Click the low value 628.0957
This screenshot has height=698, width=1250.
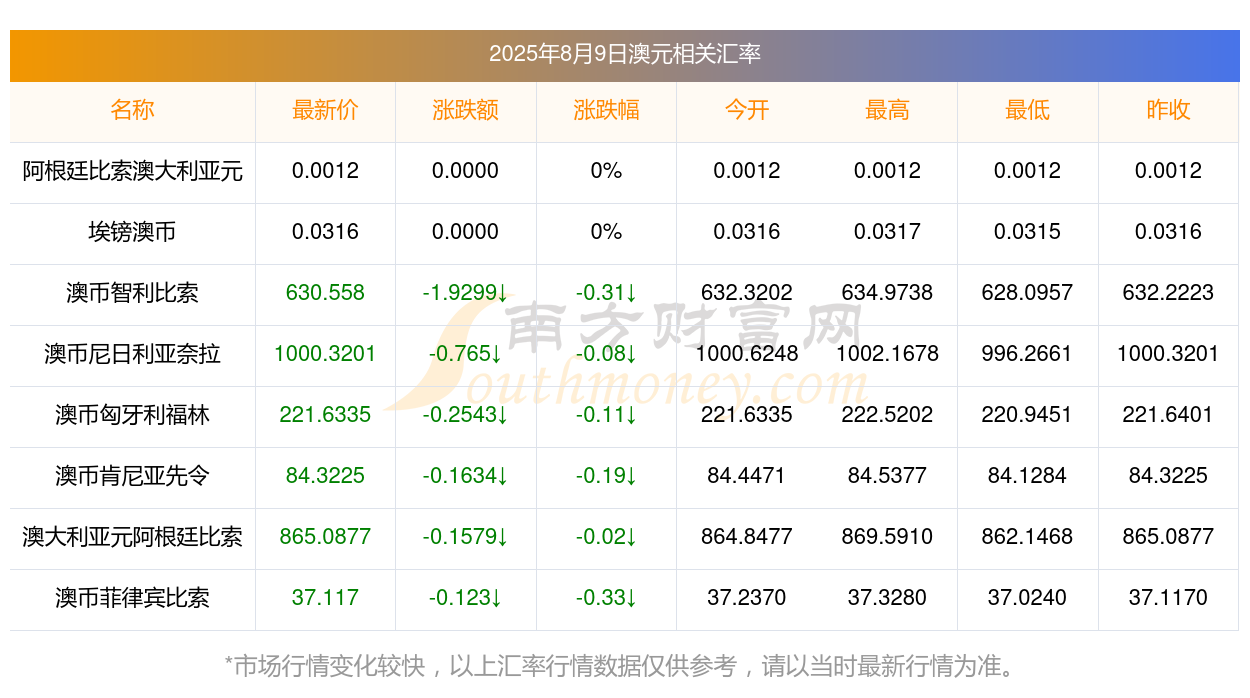point(1027,293)
